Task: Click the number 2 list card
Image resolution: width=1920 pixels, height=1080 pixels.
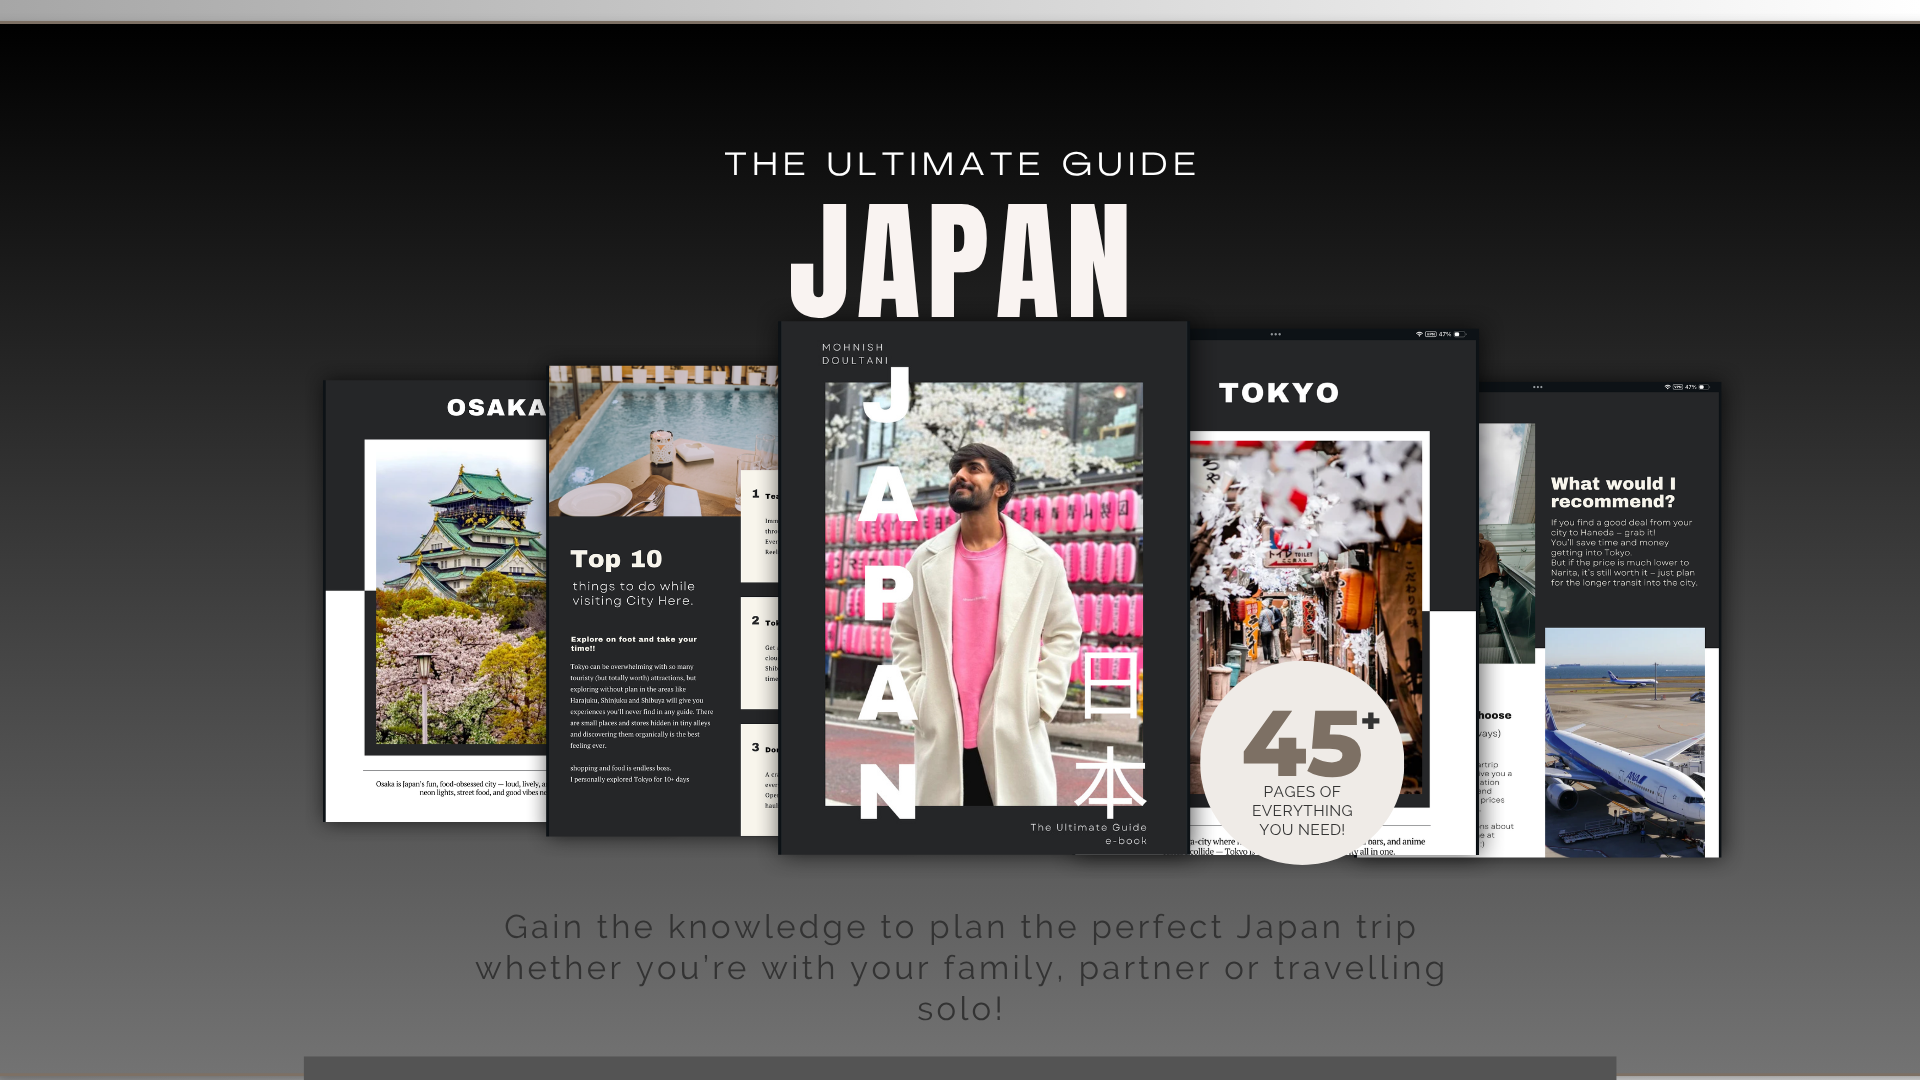Action: pyautogui.click(x=760, y=652)
